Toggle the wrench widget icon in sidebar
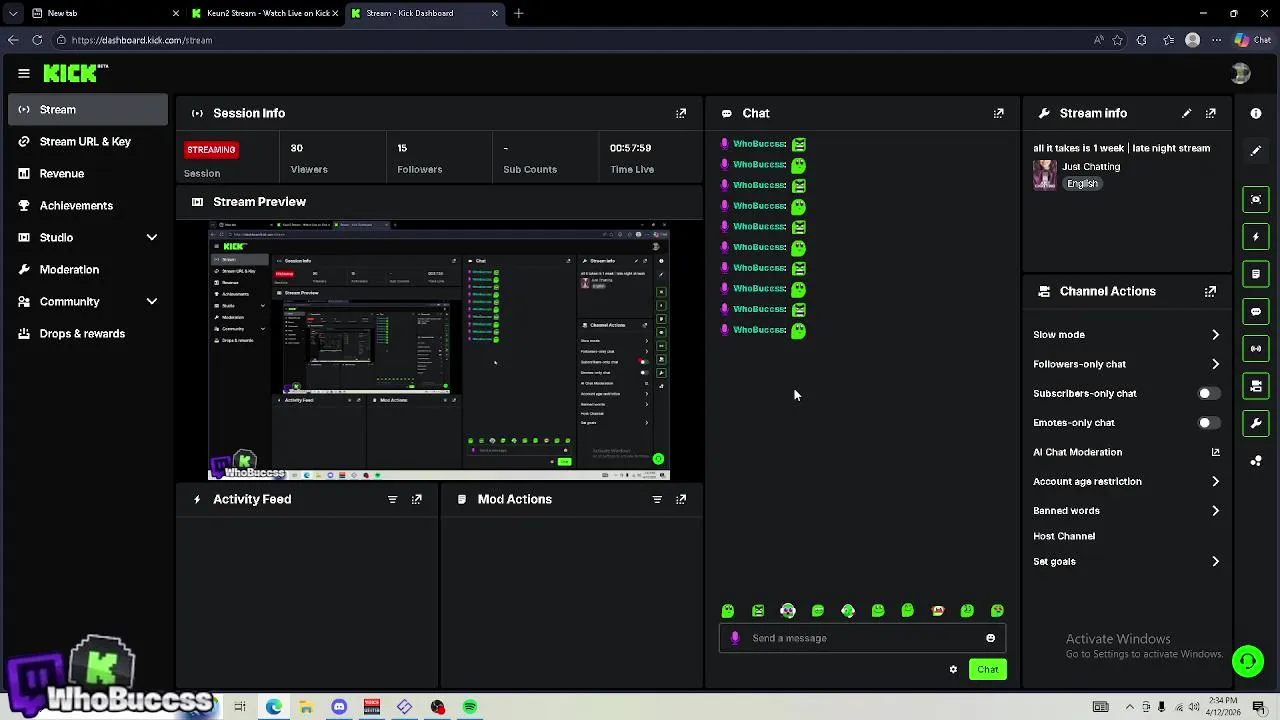 pos(1256,423)
